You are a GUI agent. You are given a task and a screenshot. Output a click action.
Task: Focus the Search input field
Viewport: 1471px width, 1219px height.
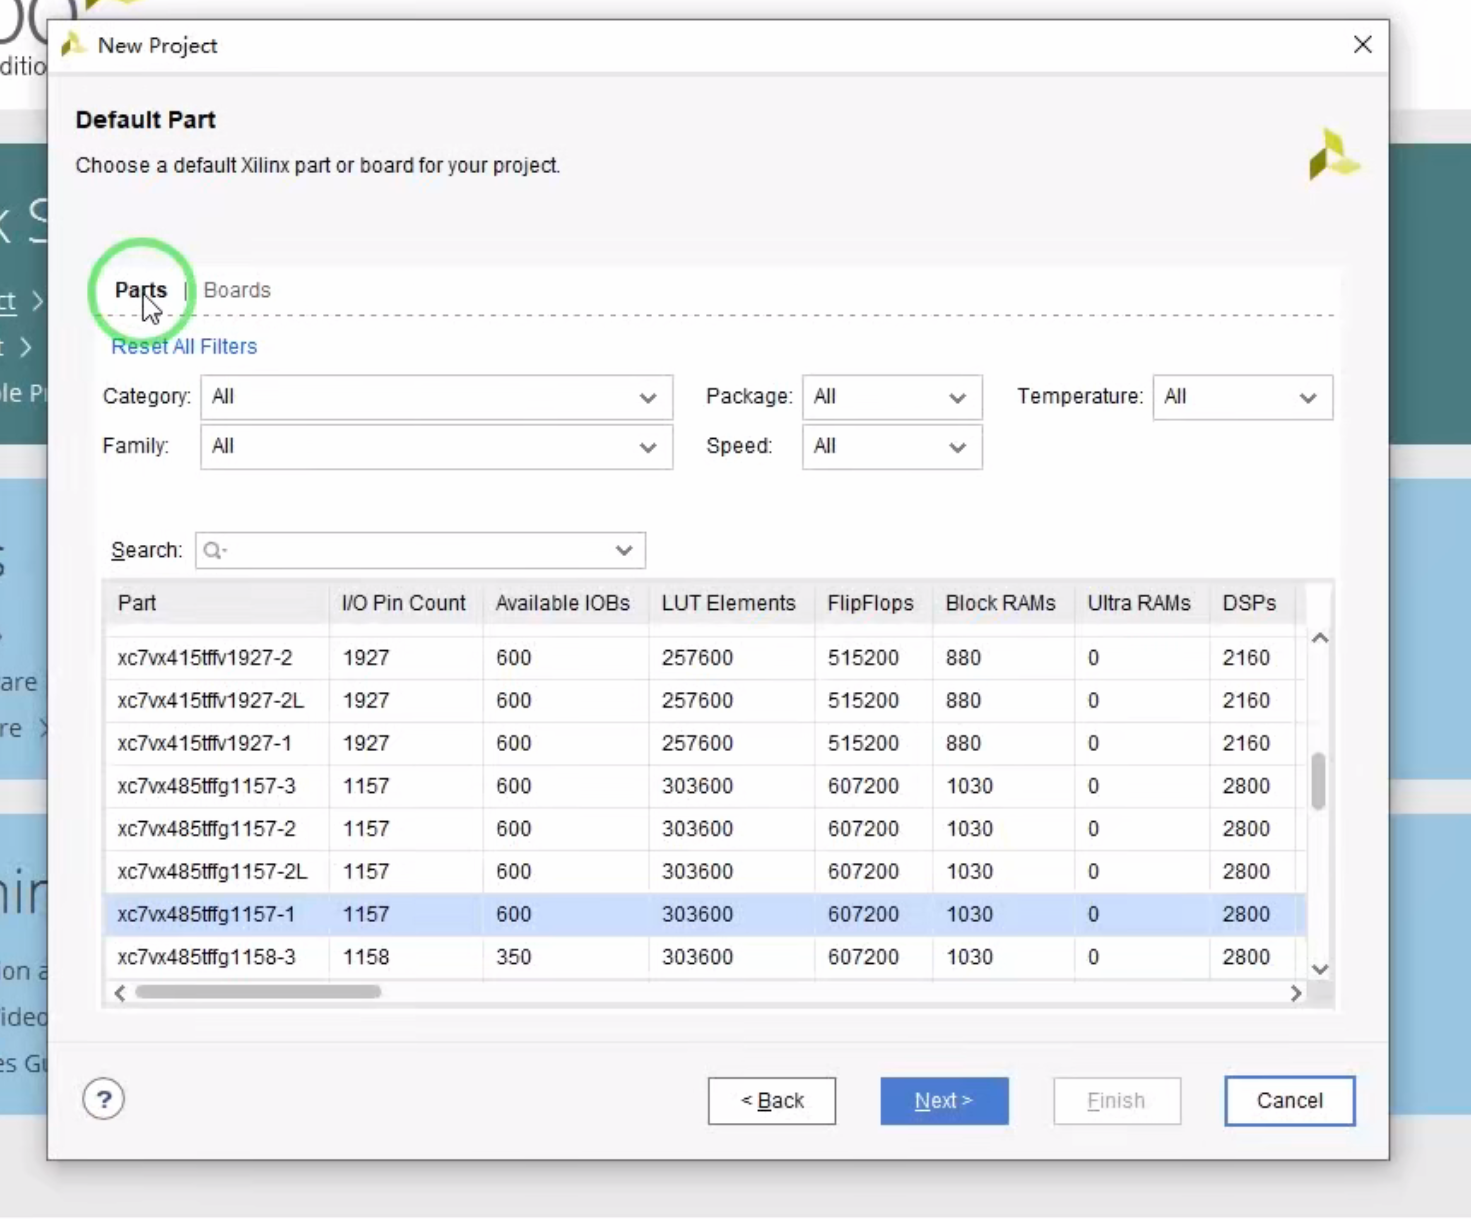point(420,550)
